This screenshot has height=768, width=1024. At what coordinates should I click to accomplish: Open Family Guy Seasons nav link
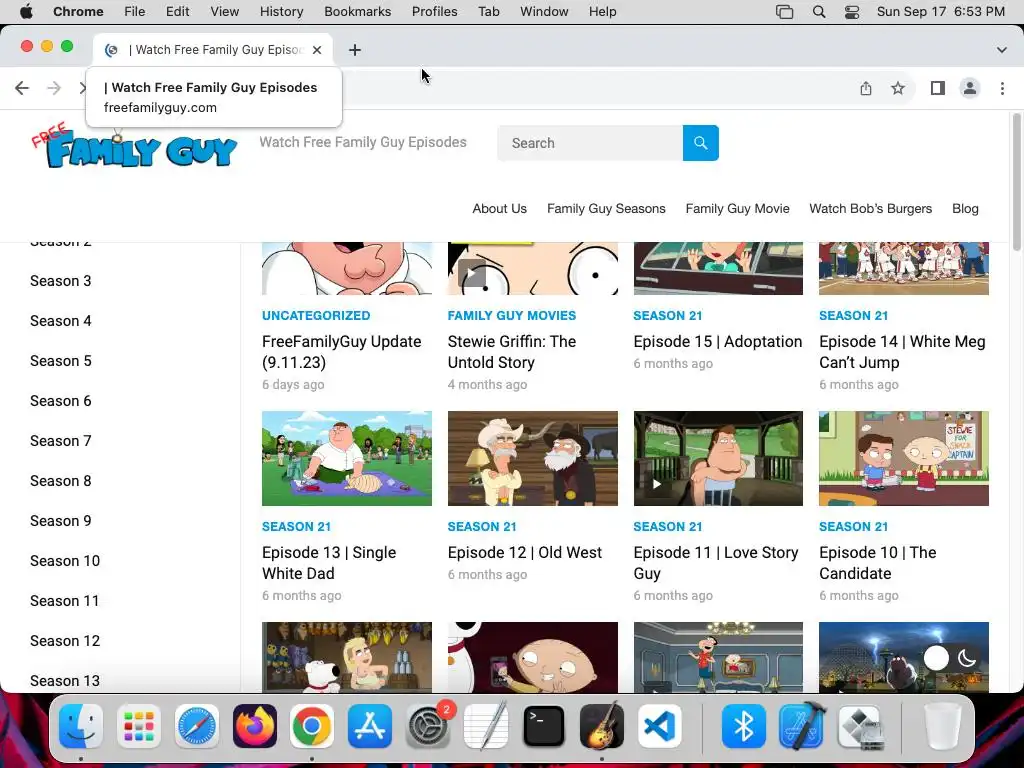point(606,209)
